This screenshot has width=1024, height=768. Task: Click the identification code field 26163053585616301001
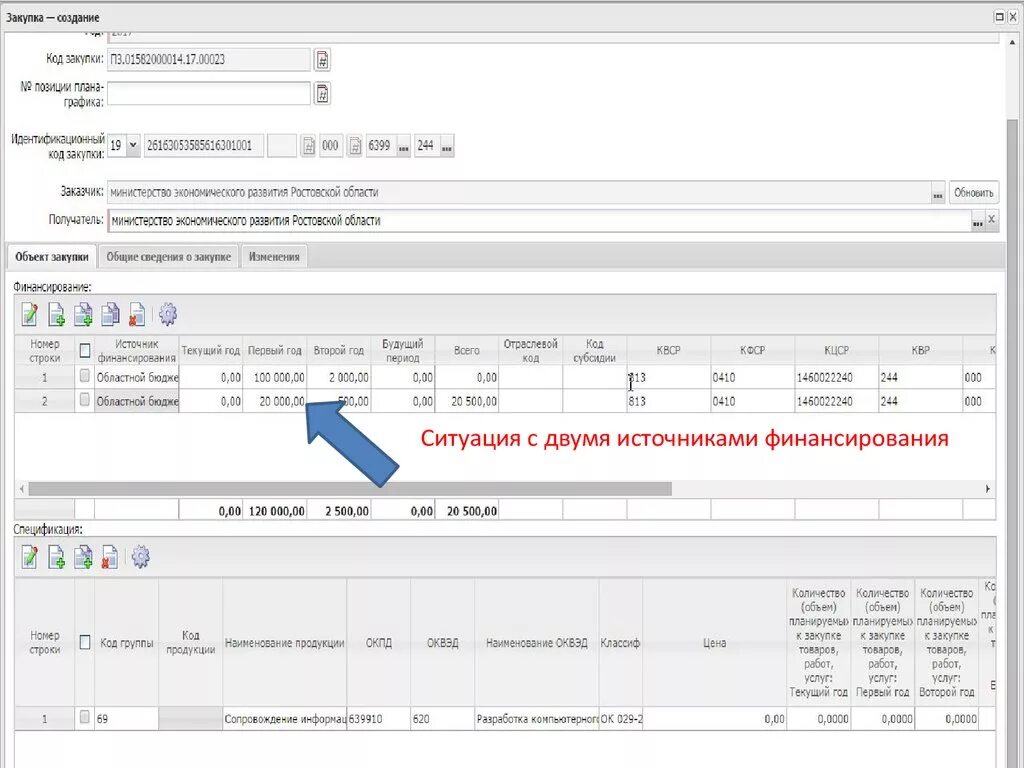204,146
